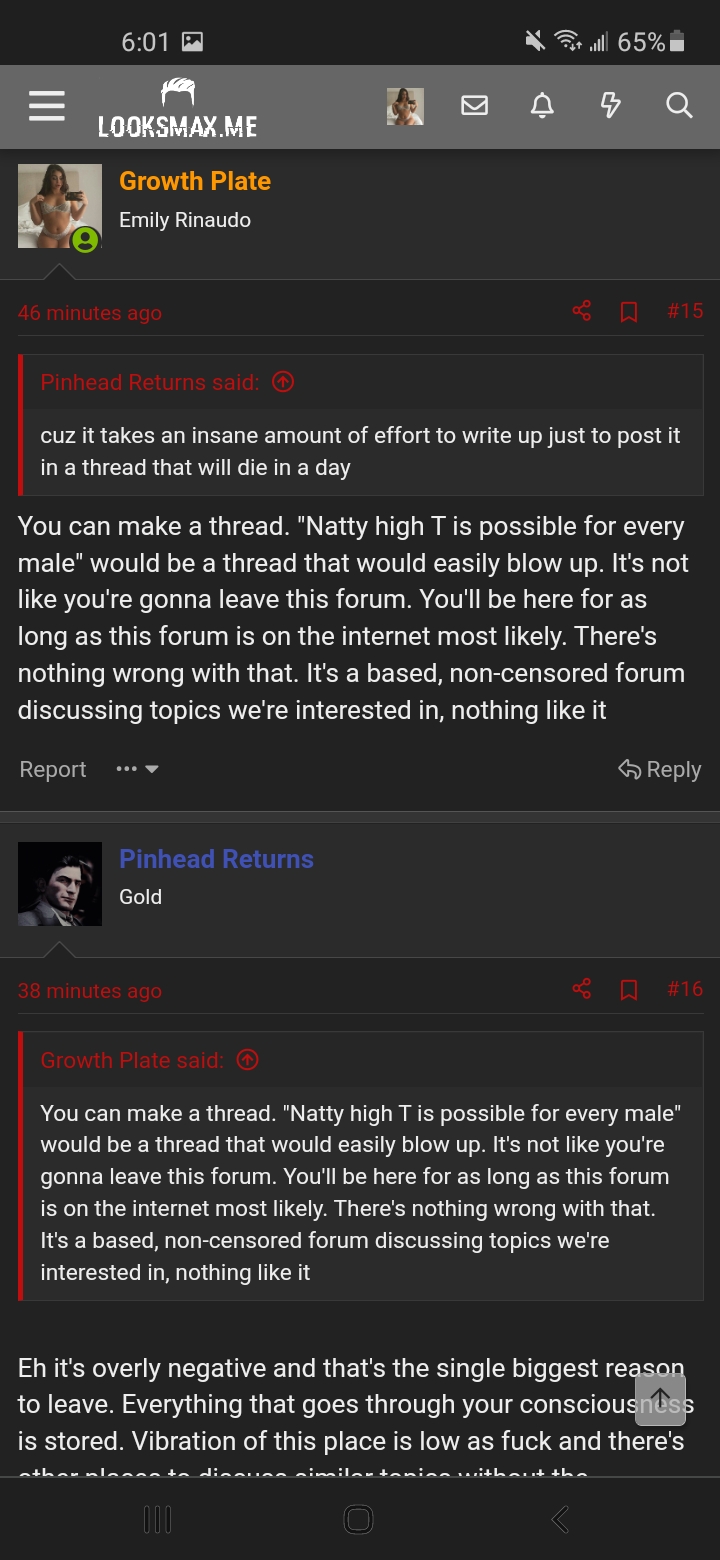Open the hamburger navigation menu
This screenshot has height=1560, width=720.
click(x=46, y=106)
